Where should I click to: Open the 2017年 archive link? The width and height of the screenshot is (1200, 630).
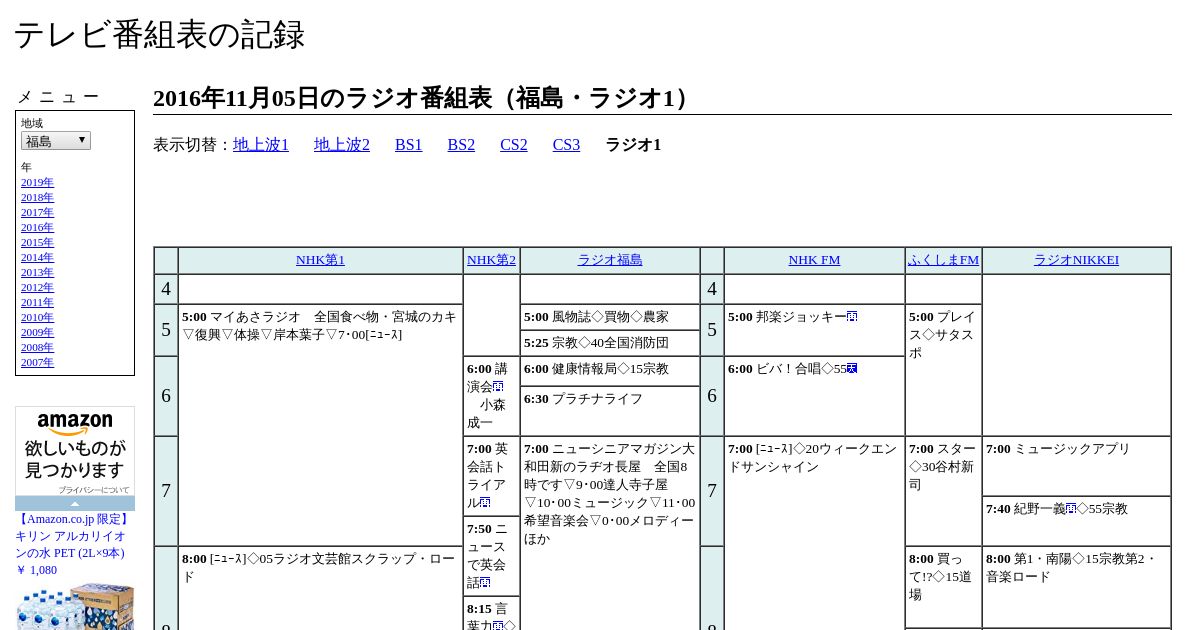pyautogui.click(x=37, y=212)
